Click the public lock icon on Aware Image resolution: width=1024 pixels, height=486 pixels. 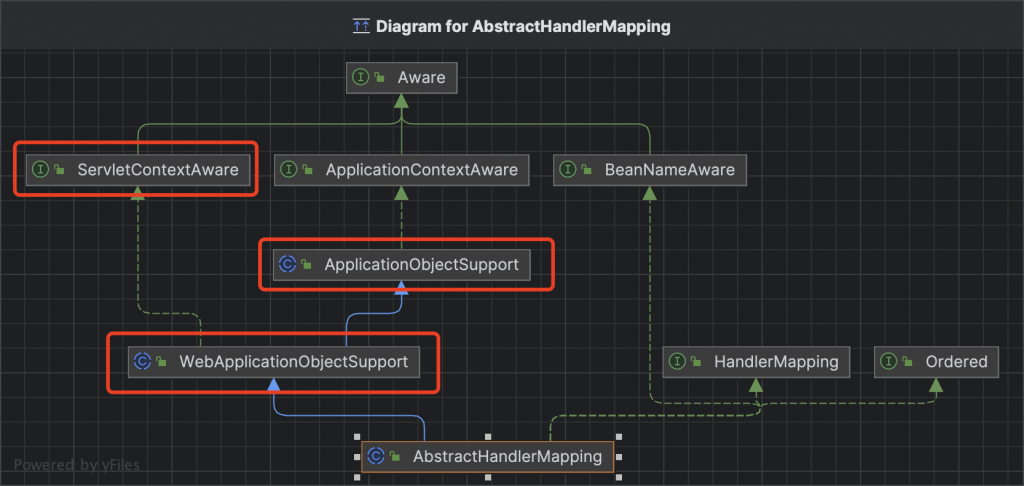click(x=379, y=78)
